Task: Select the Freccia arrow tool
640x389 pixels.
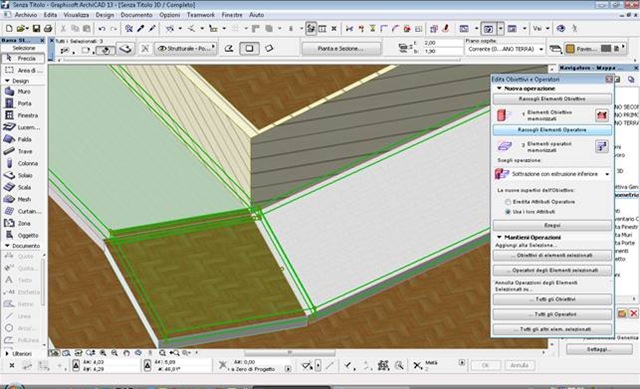Action: point(23,58)
